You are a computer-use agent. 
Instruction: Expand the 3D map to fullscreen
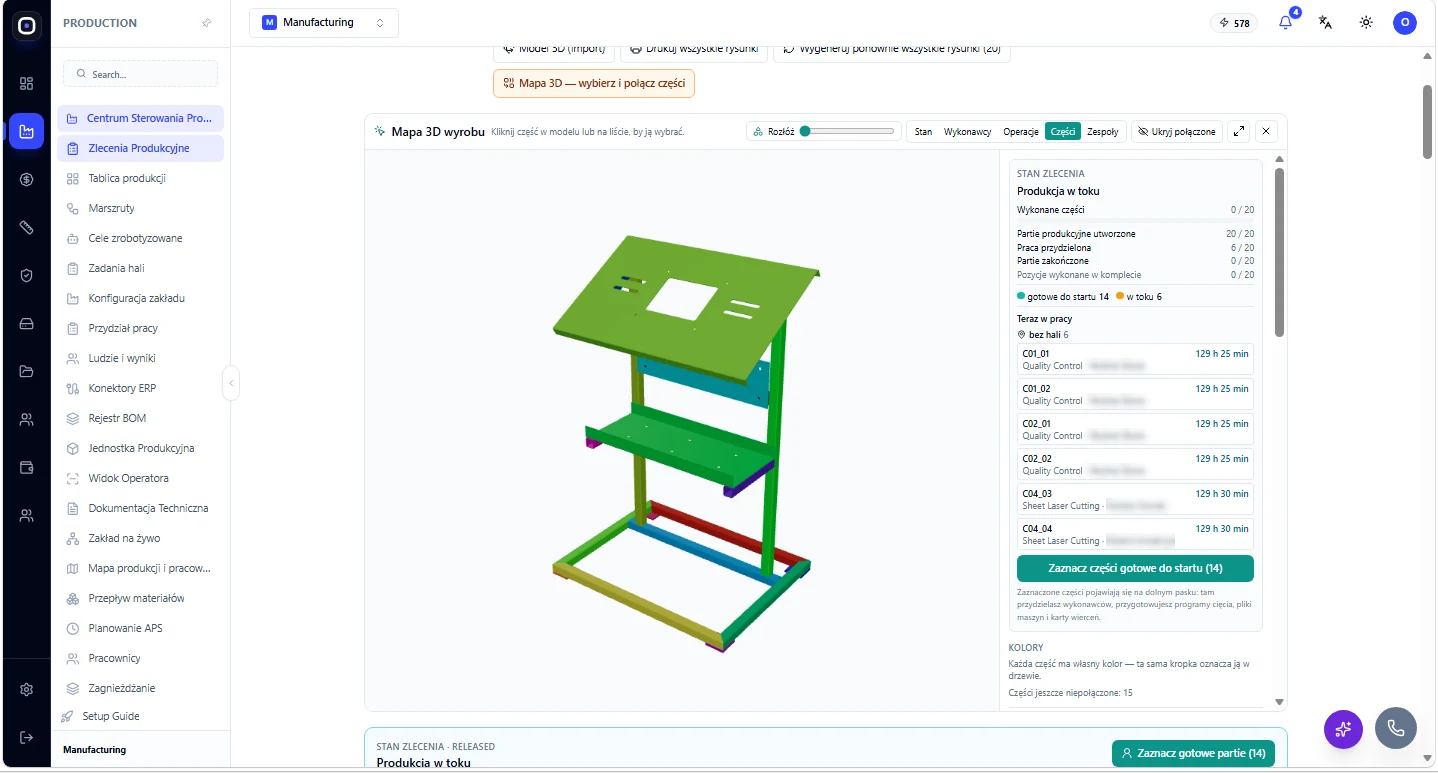[x=1239, y=131]
